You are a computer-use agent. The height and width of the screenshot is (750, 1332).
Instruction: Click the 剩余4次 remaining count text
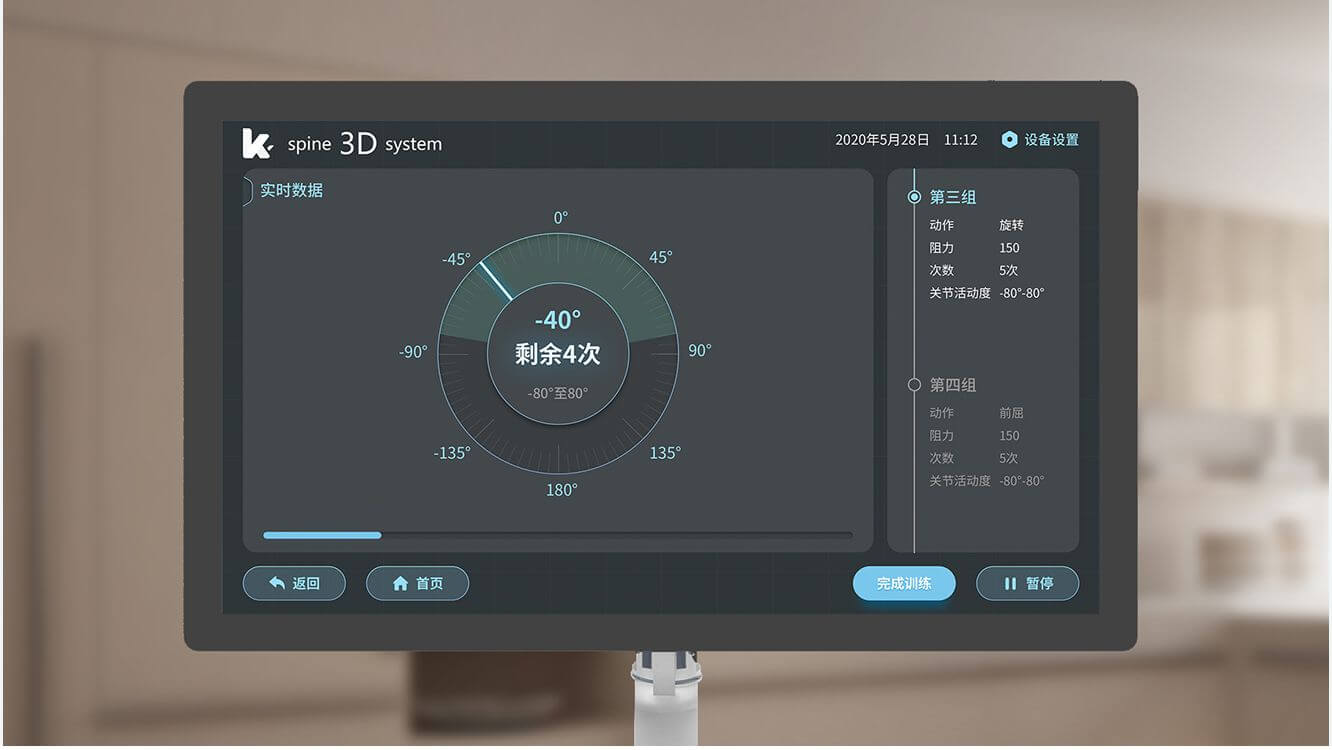[557, 354]
